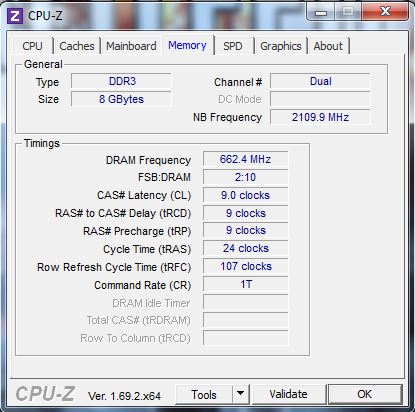Click the 662.4 MHz DRAM Frequency value
The width and height of the screenshot is (415, 412).
246,159
